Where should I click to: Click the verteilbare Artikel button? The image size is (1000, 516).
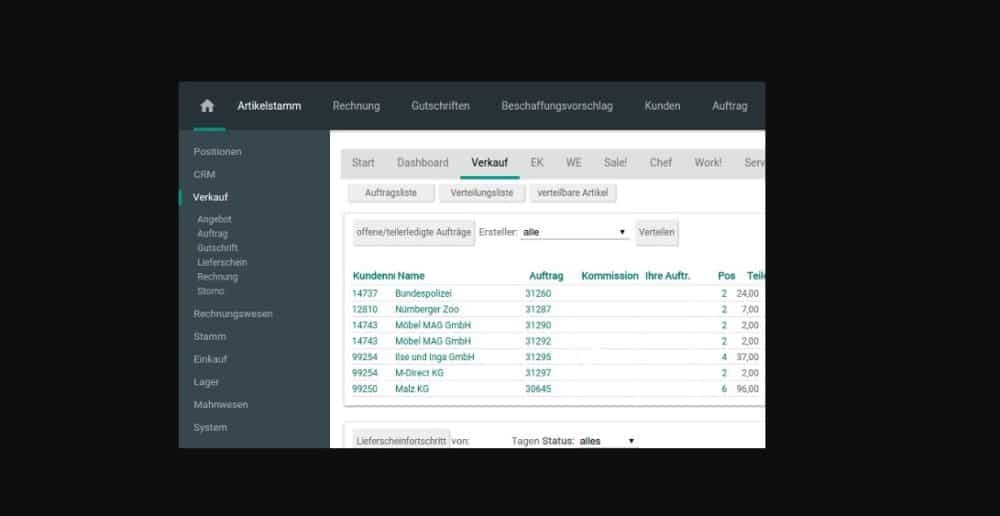573,193
